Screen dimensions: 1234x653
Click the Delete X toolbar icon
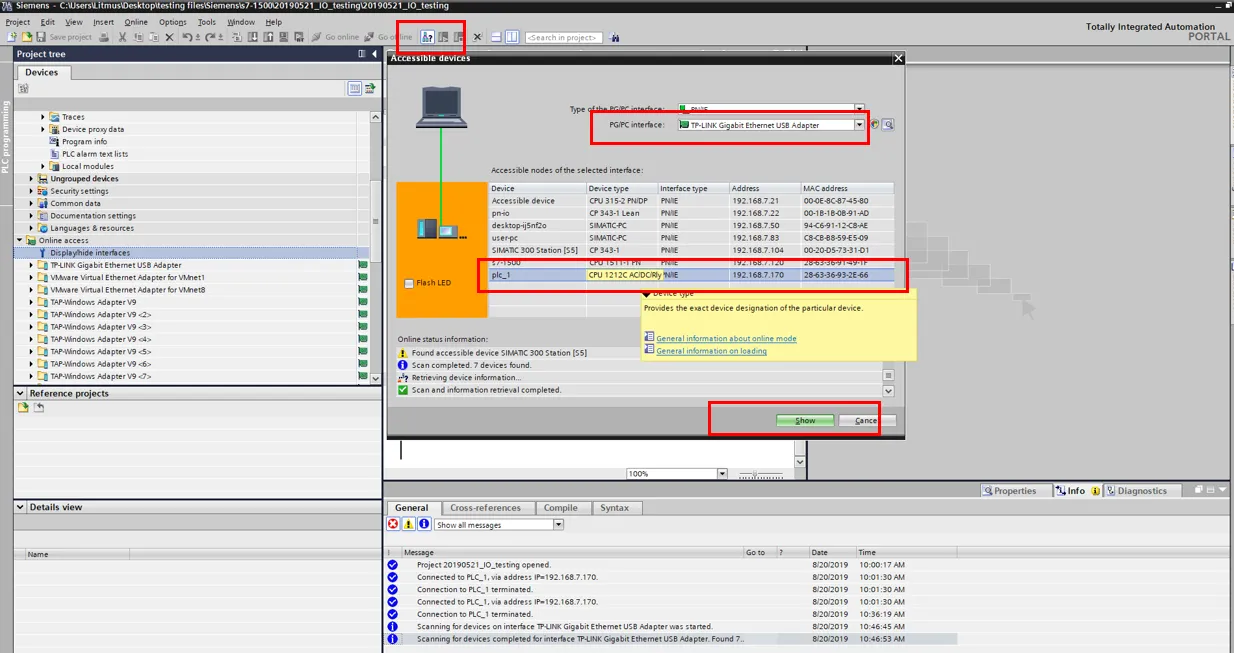pos(169,37)
